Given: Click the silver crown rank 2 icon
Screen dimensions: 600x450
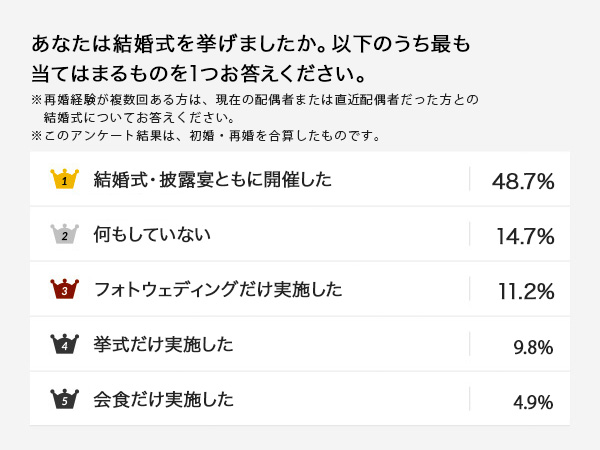Looking at the screenshot, I should click(x=64, y=235).
